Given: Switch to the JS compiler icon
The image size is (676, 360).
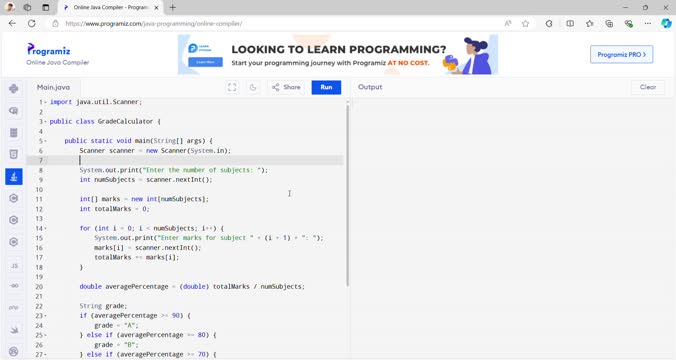Looking at the screenshot, I should tap(14, 266).
